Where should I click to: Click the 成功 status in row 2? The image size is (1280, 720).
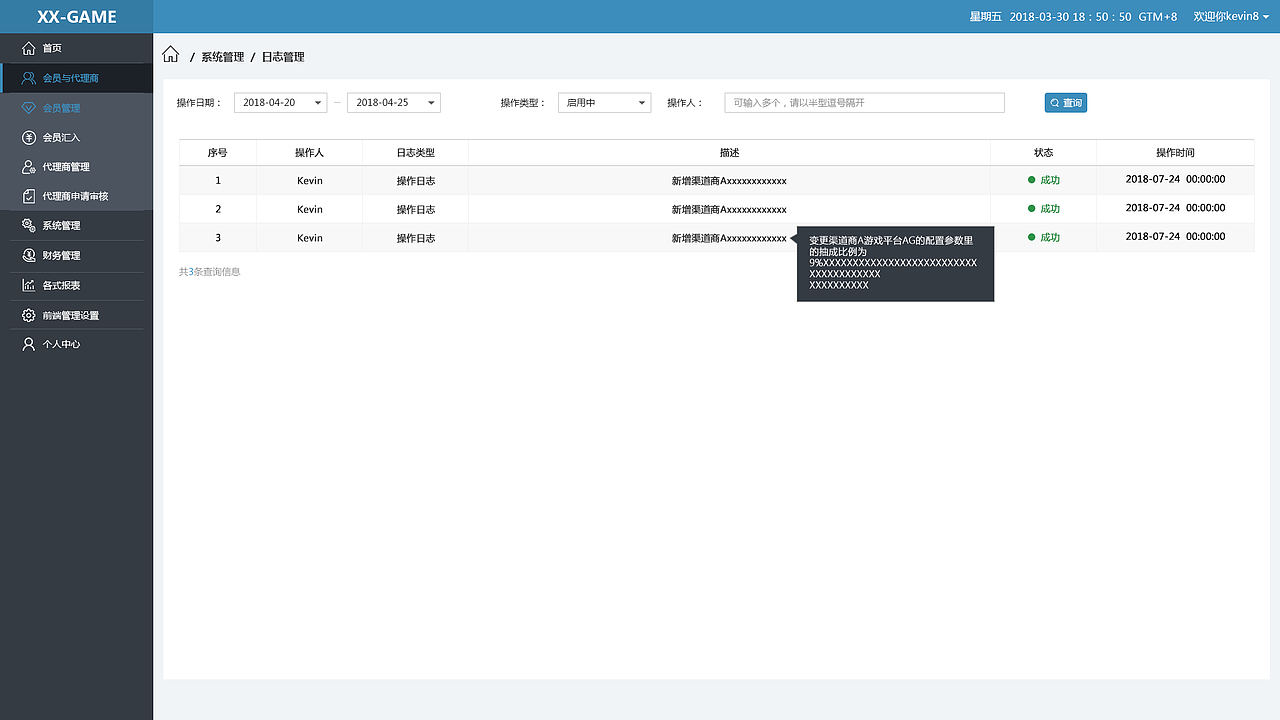point(1044,209)
